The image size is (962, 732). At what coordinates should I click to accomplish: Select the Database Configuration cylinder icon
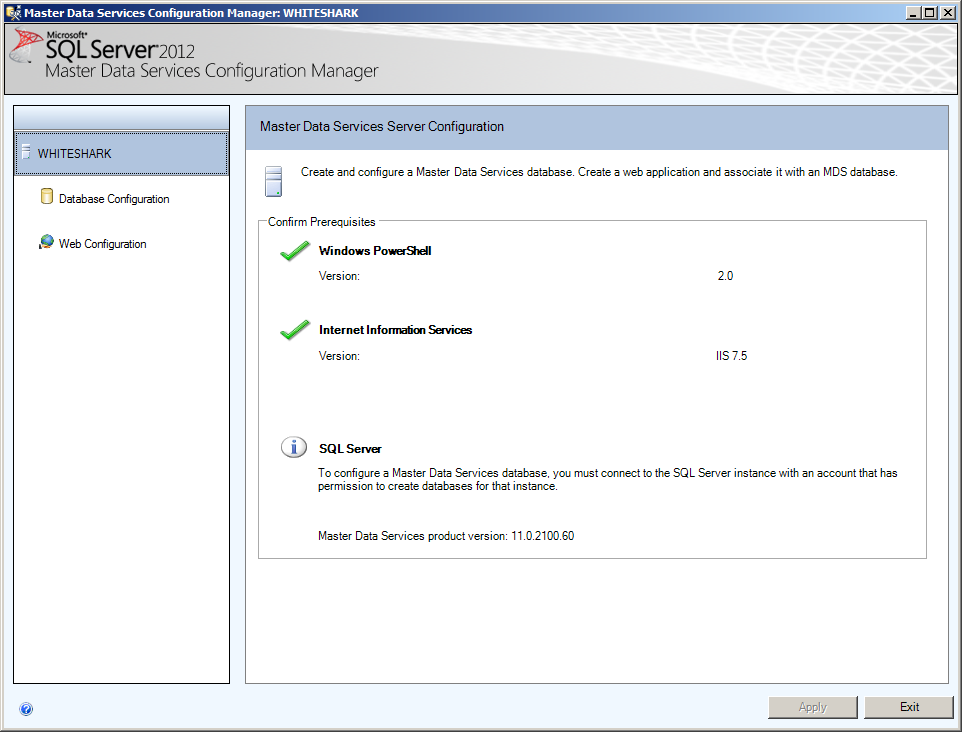47,198
